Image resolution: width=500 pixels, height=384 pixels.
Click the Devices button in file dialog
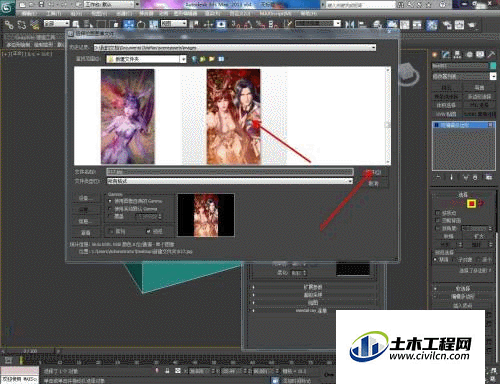coord(86,198)
